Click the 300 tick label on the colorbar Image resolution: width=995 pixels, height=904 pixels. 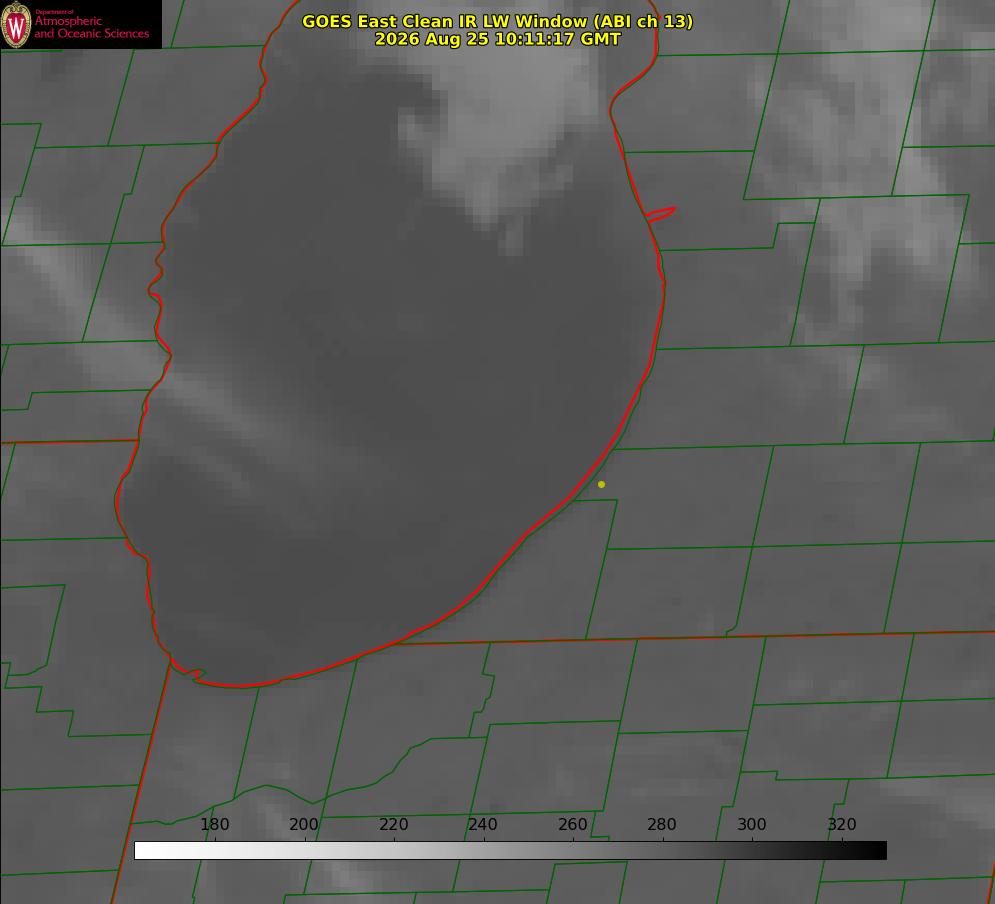pos(751,824)
